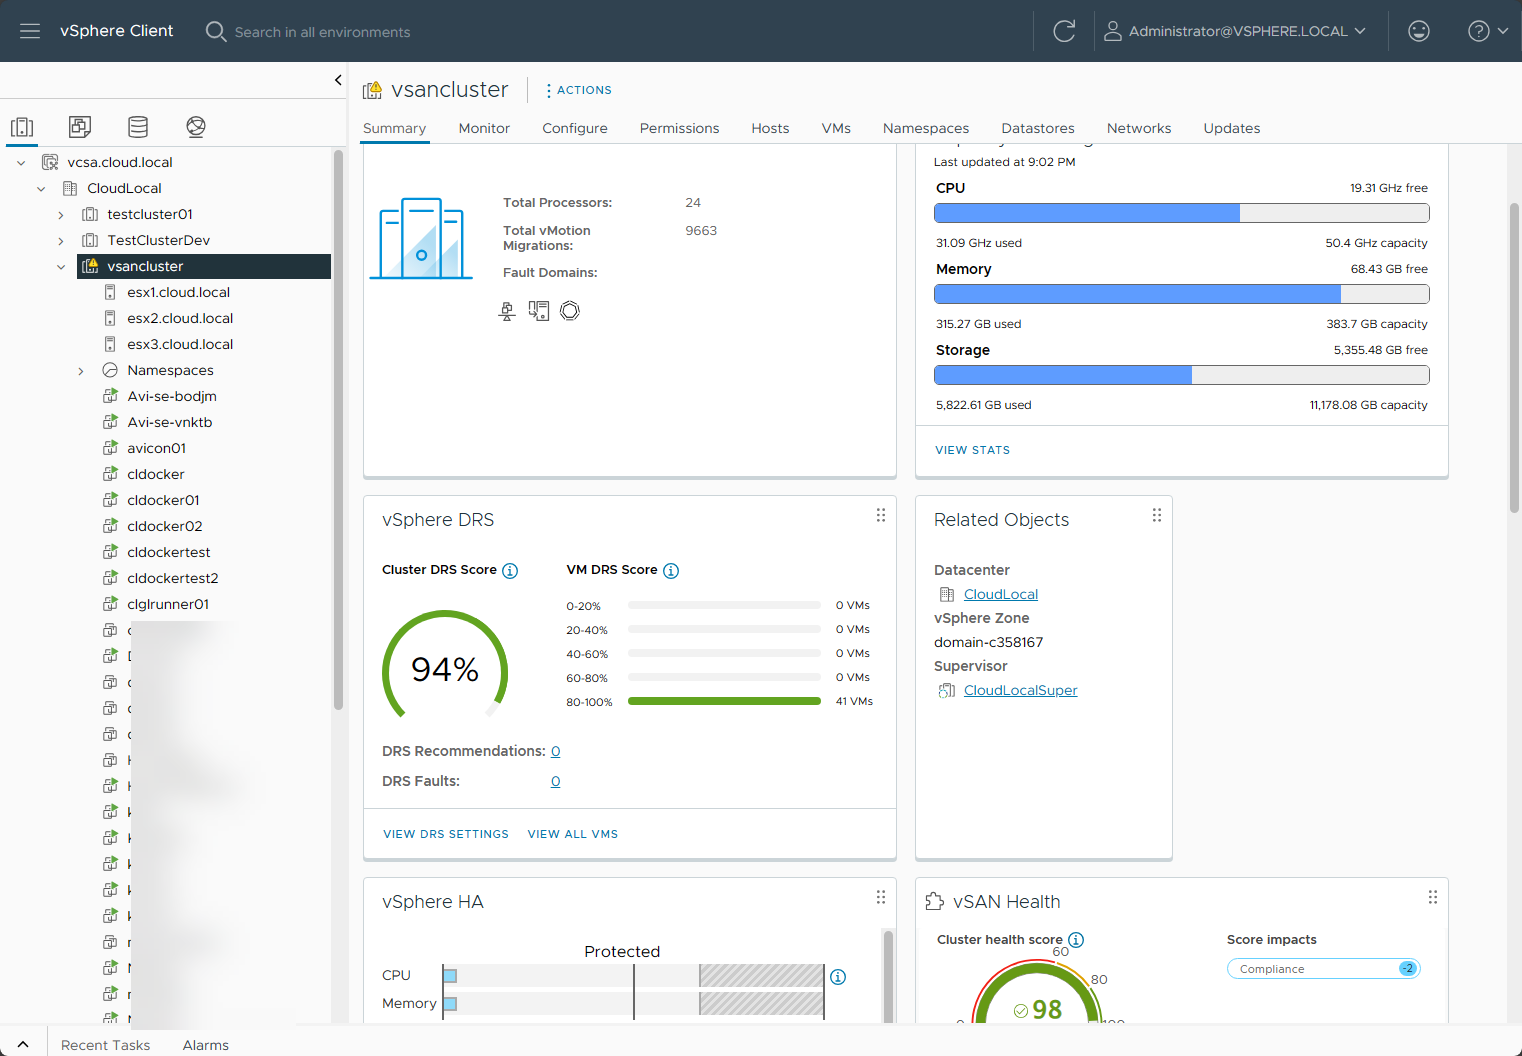
Task: Open the hamburger navigation menu
Action: pos(30,31)
